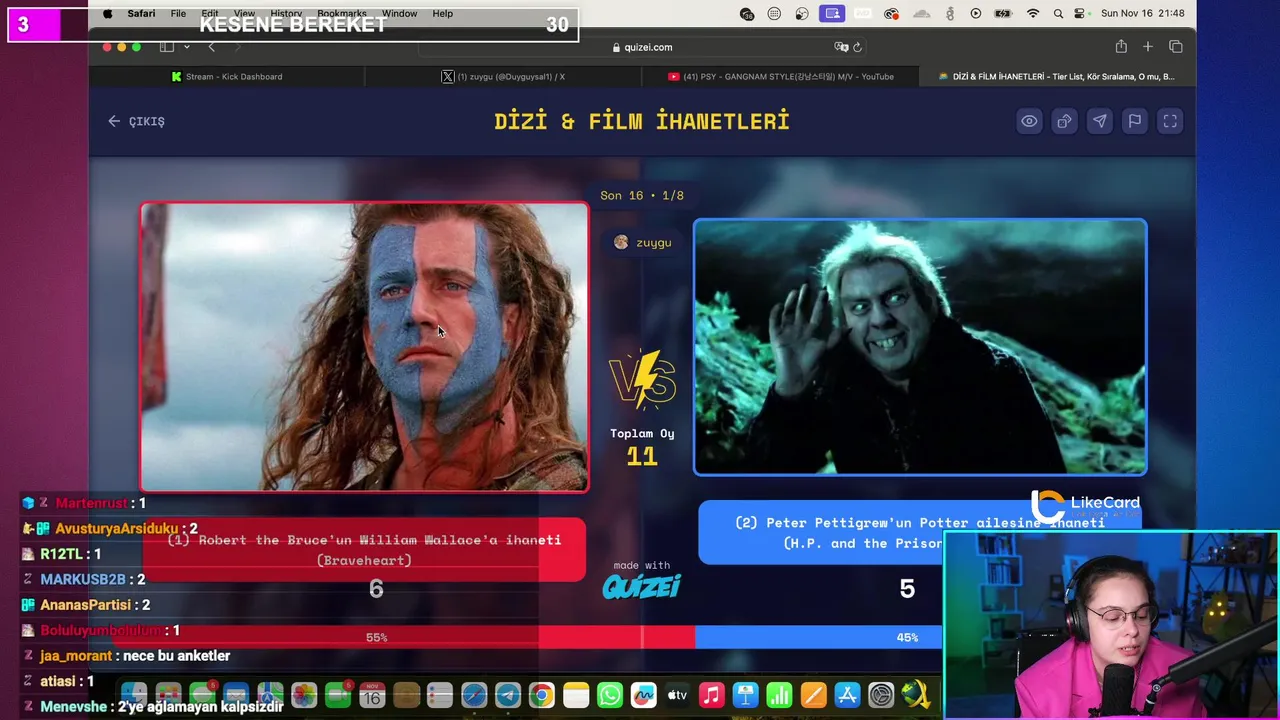Screen dimensions: 1280x720
Task: Open the sidebar tab group dropdown chevron
Action: pos(185,47)
